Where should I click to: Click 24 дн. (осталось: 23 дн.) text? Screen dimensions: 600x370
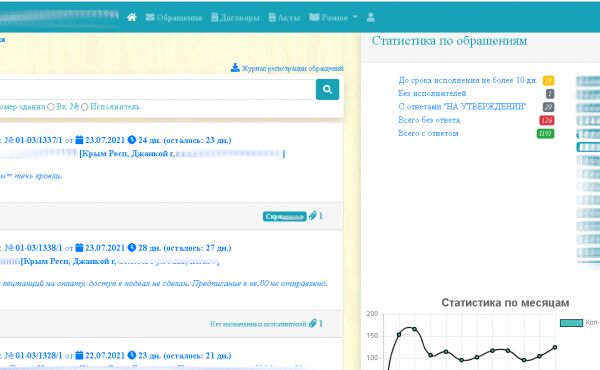(185, 140)
